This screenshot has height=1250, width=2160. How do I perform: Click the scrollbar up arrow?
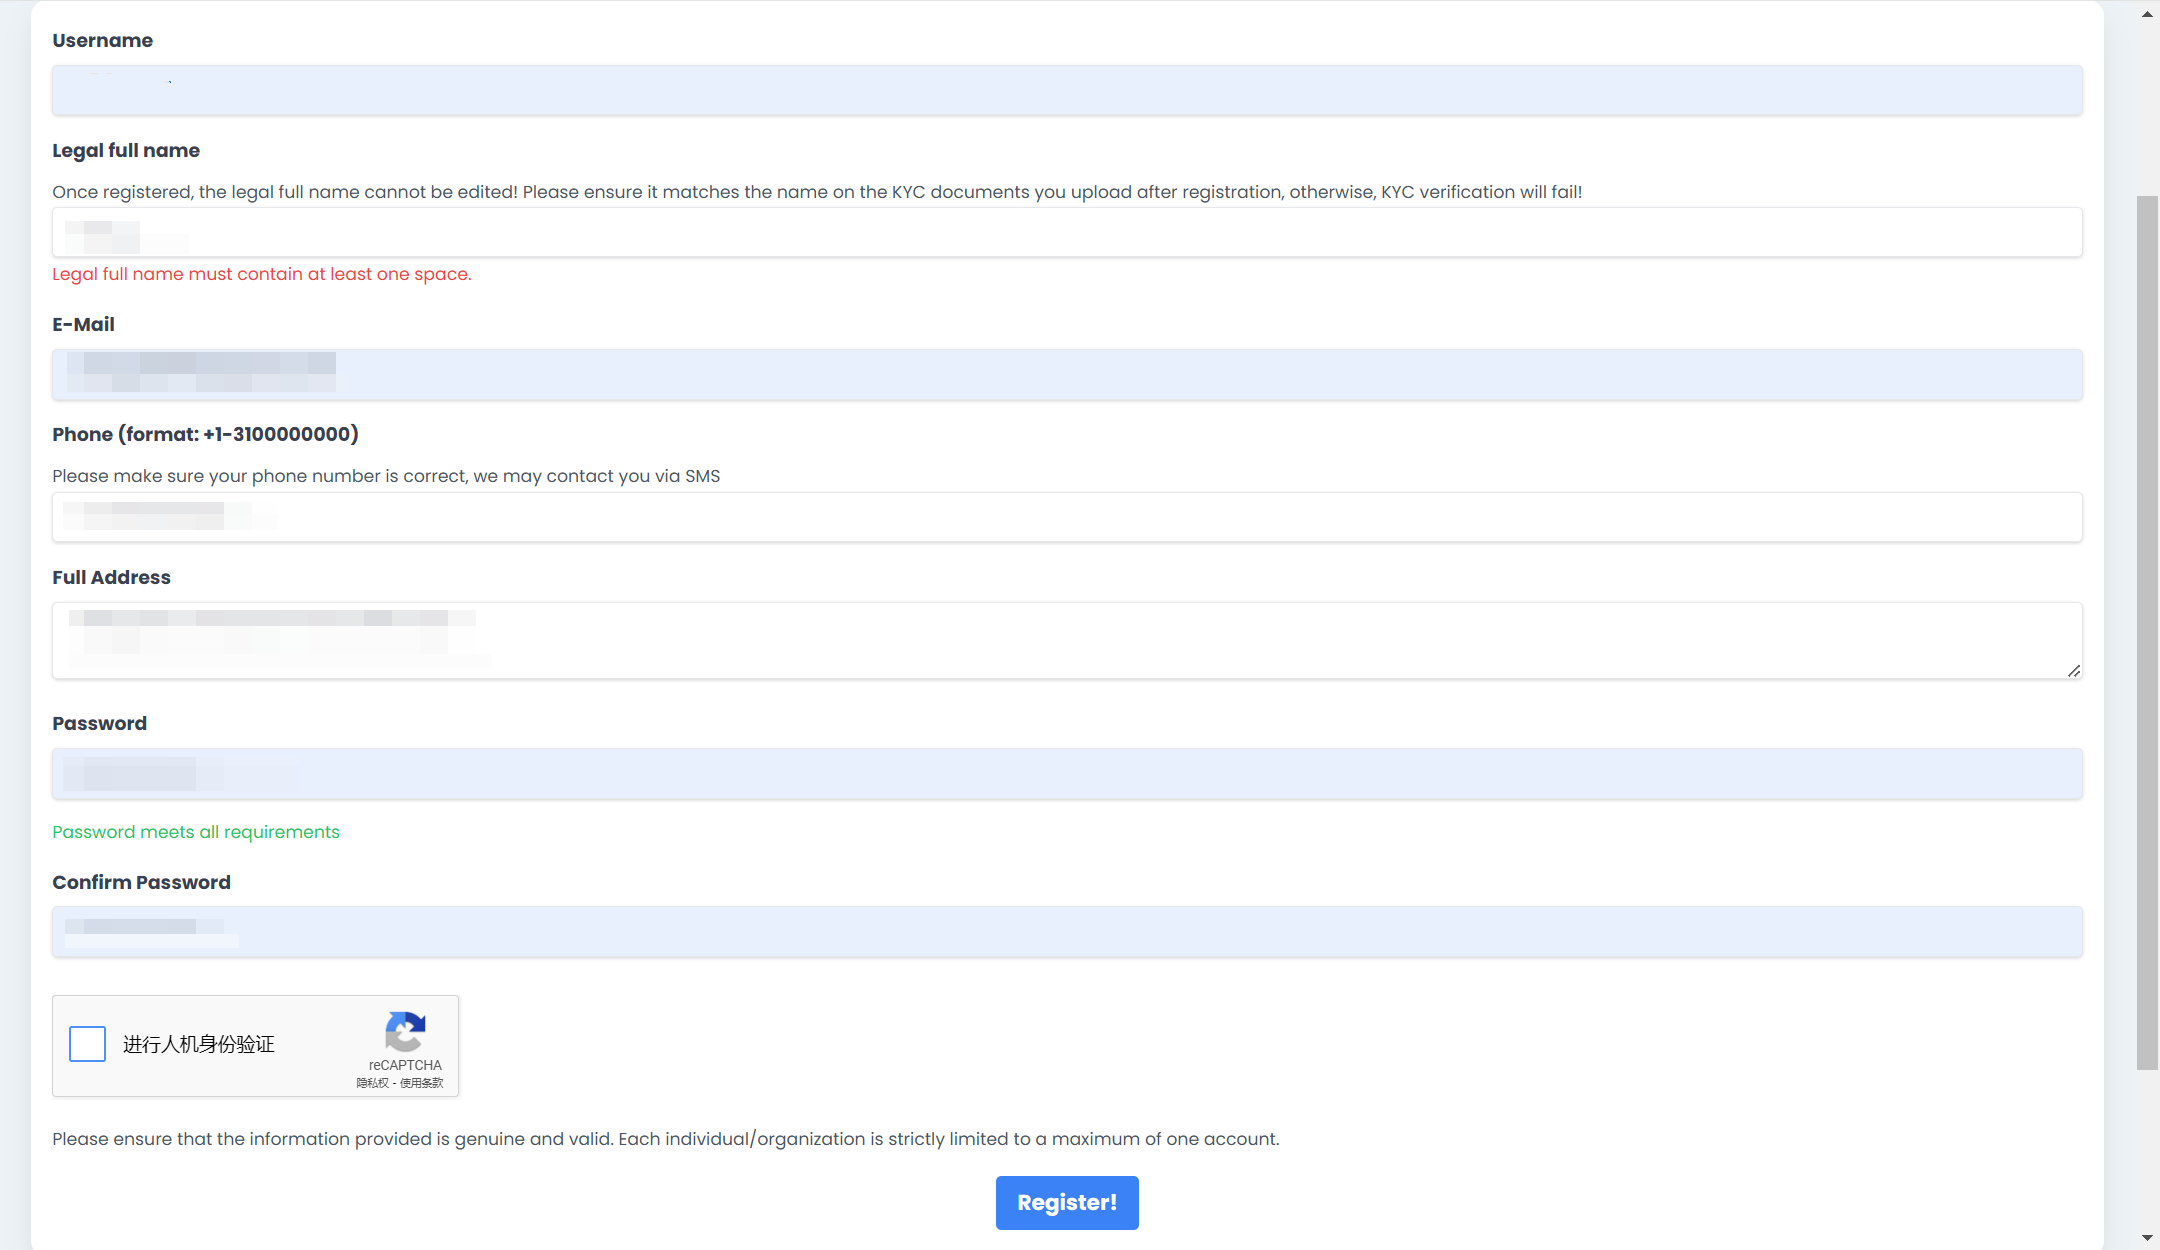2147,14
